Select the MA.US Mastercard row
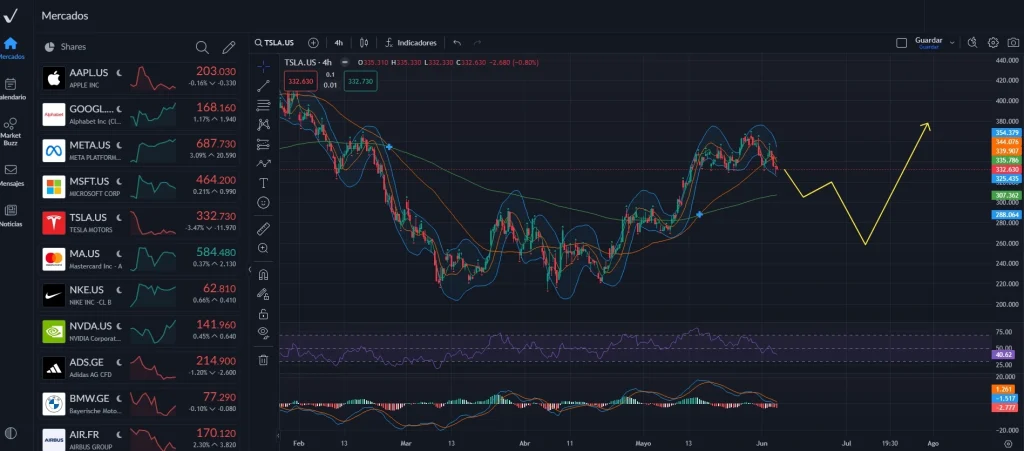The height and width of the screenshot is (451, 1024). (x=140, y=259)
